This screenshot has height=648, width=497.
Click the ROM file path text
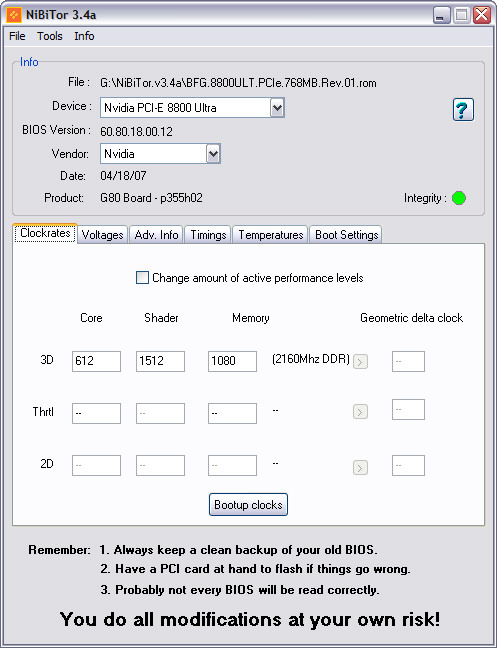[238, 83]
